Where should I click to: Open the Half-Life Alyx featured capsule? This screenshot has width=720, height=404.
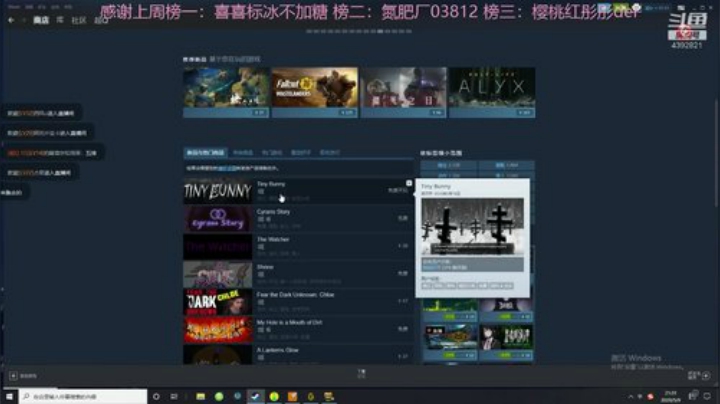[x=492, y=92]
